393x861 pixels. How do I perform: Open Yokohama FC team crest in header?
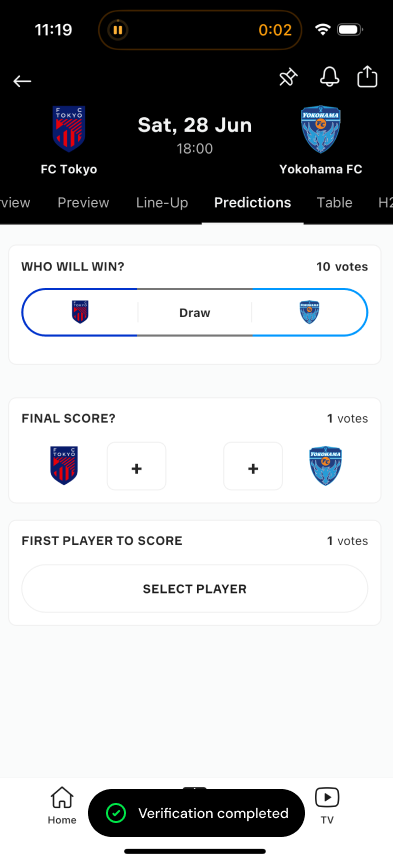coord(321,130)
